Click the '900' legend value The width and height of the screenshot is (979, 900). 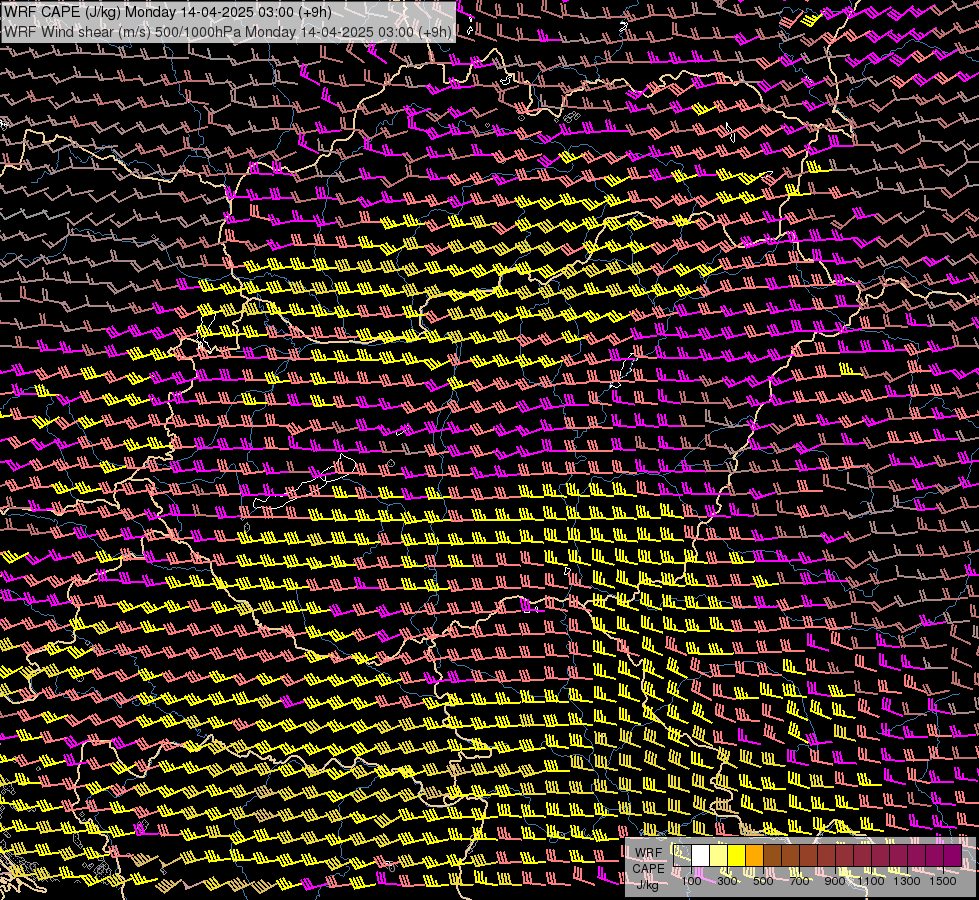tap(835, 881)
